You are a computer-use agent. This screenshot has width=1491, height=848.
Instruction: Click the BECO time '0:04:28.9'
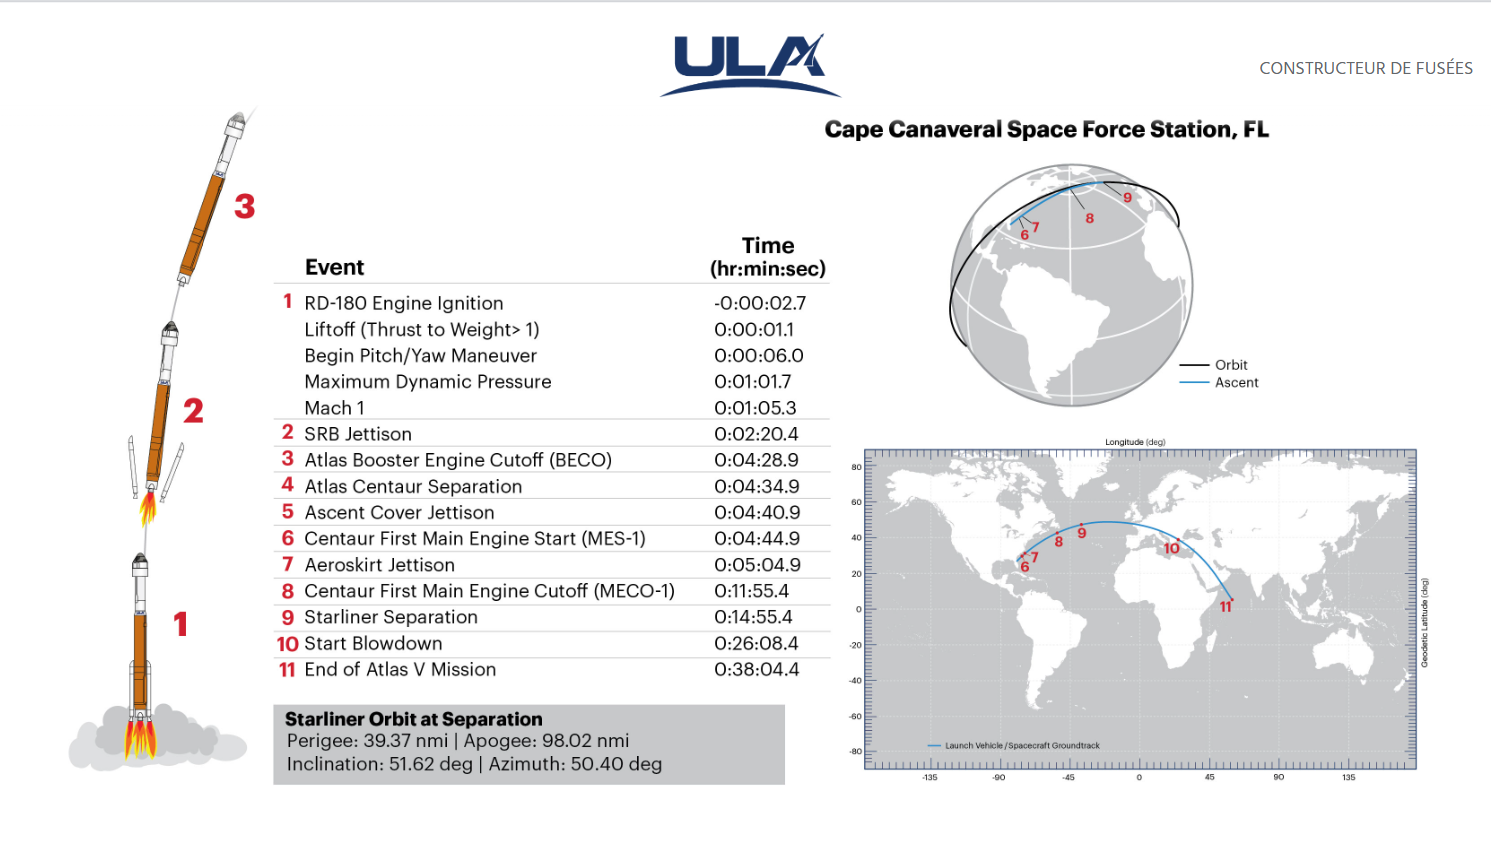click(x=756, y=460)
